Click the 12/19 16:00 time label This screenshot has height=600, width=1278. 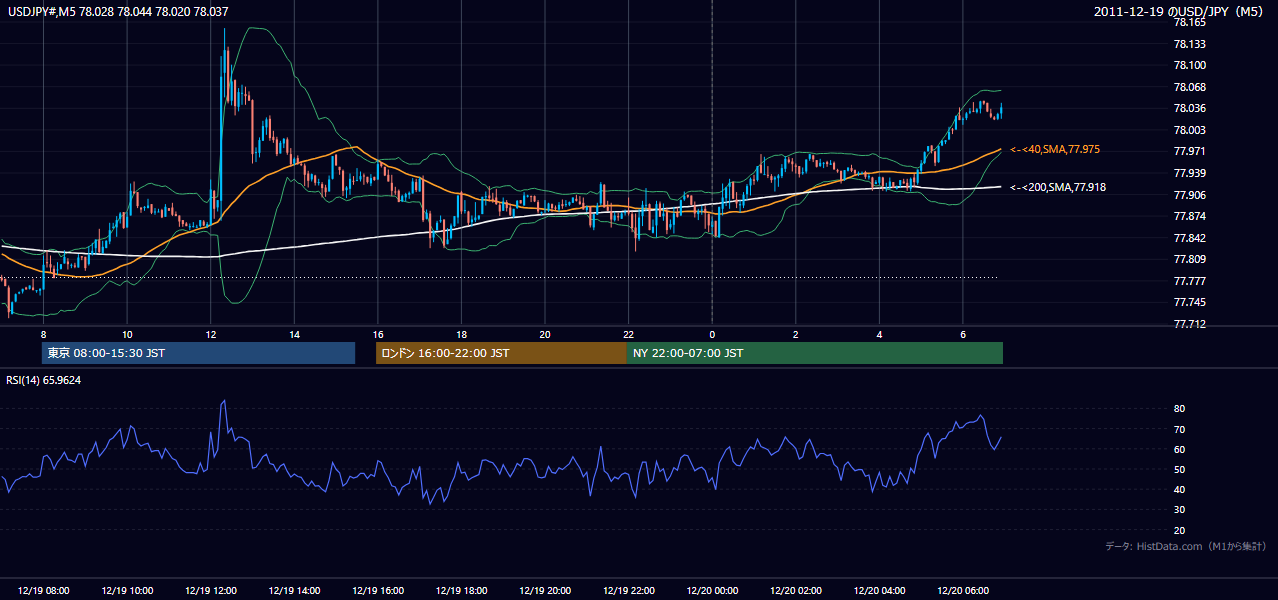pyautogui.click(x=378, y=591)
